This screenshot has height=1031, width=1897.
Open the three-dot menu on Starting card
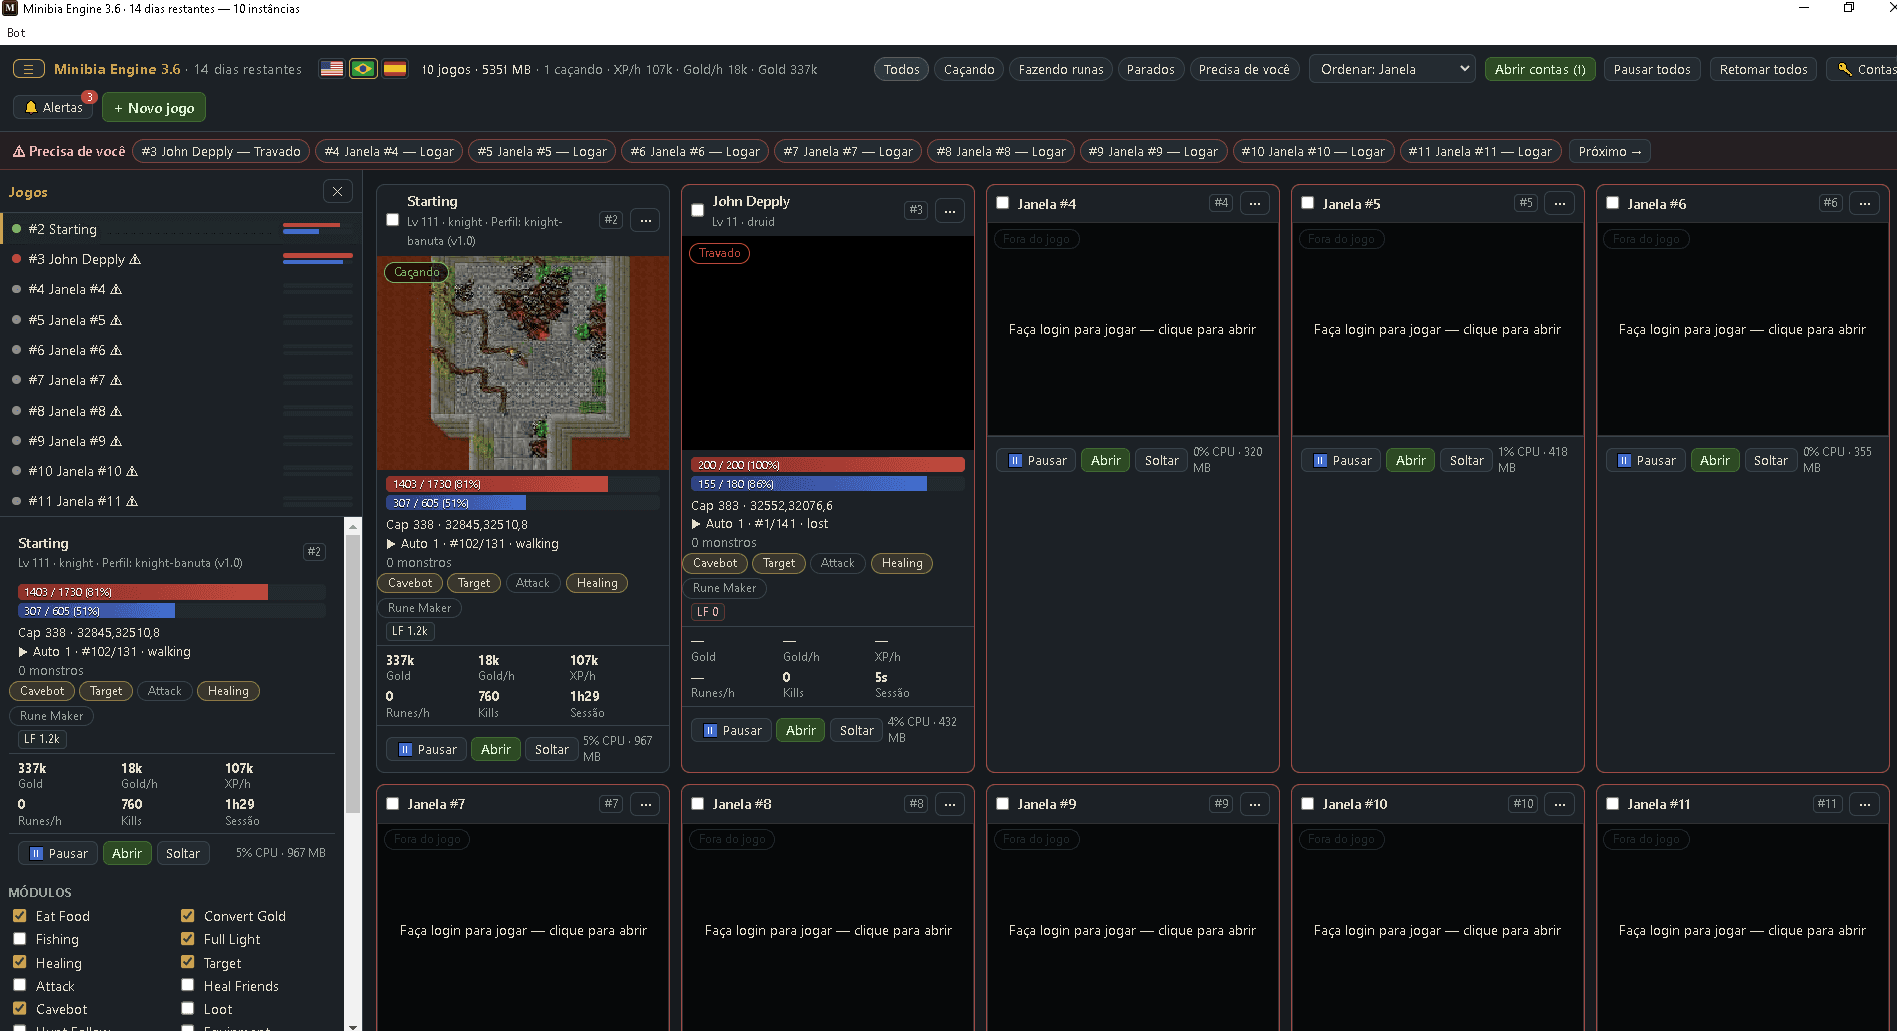point(645,220)
